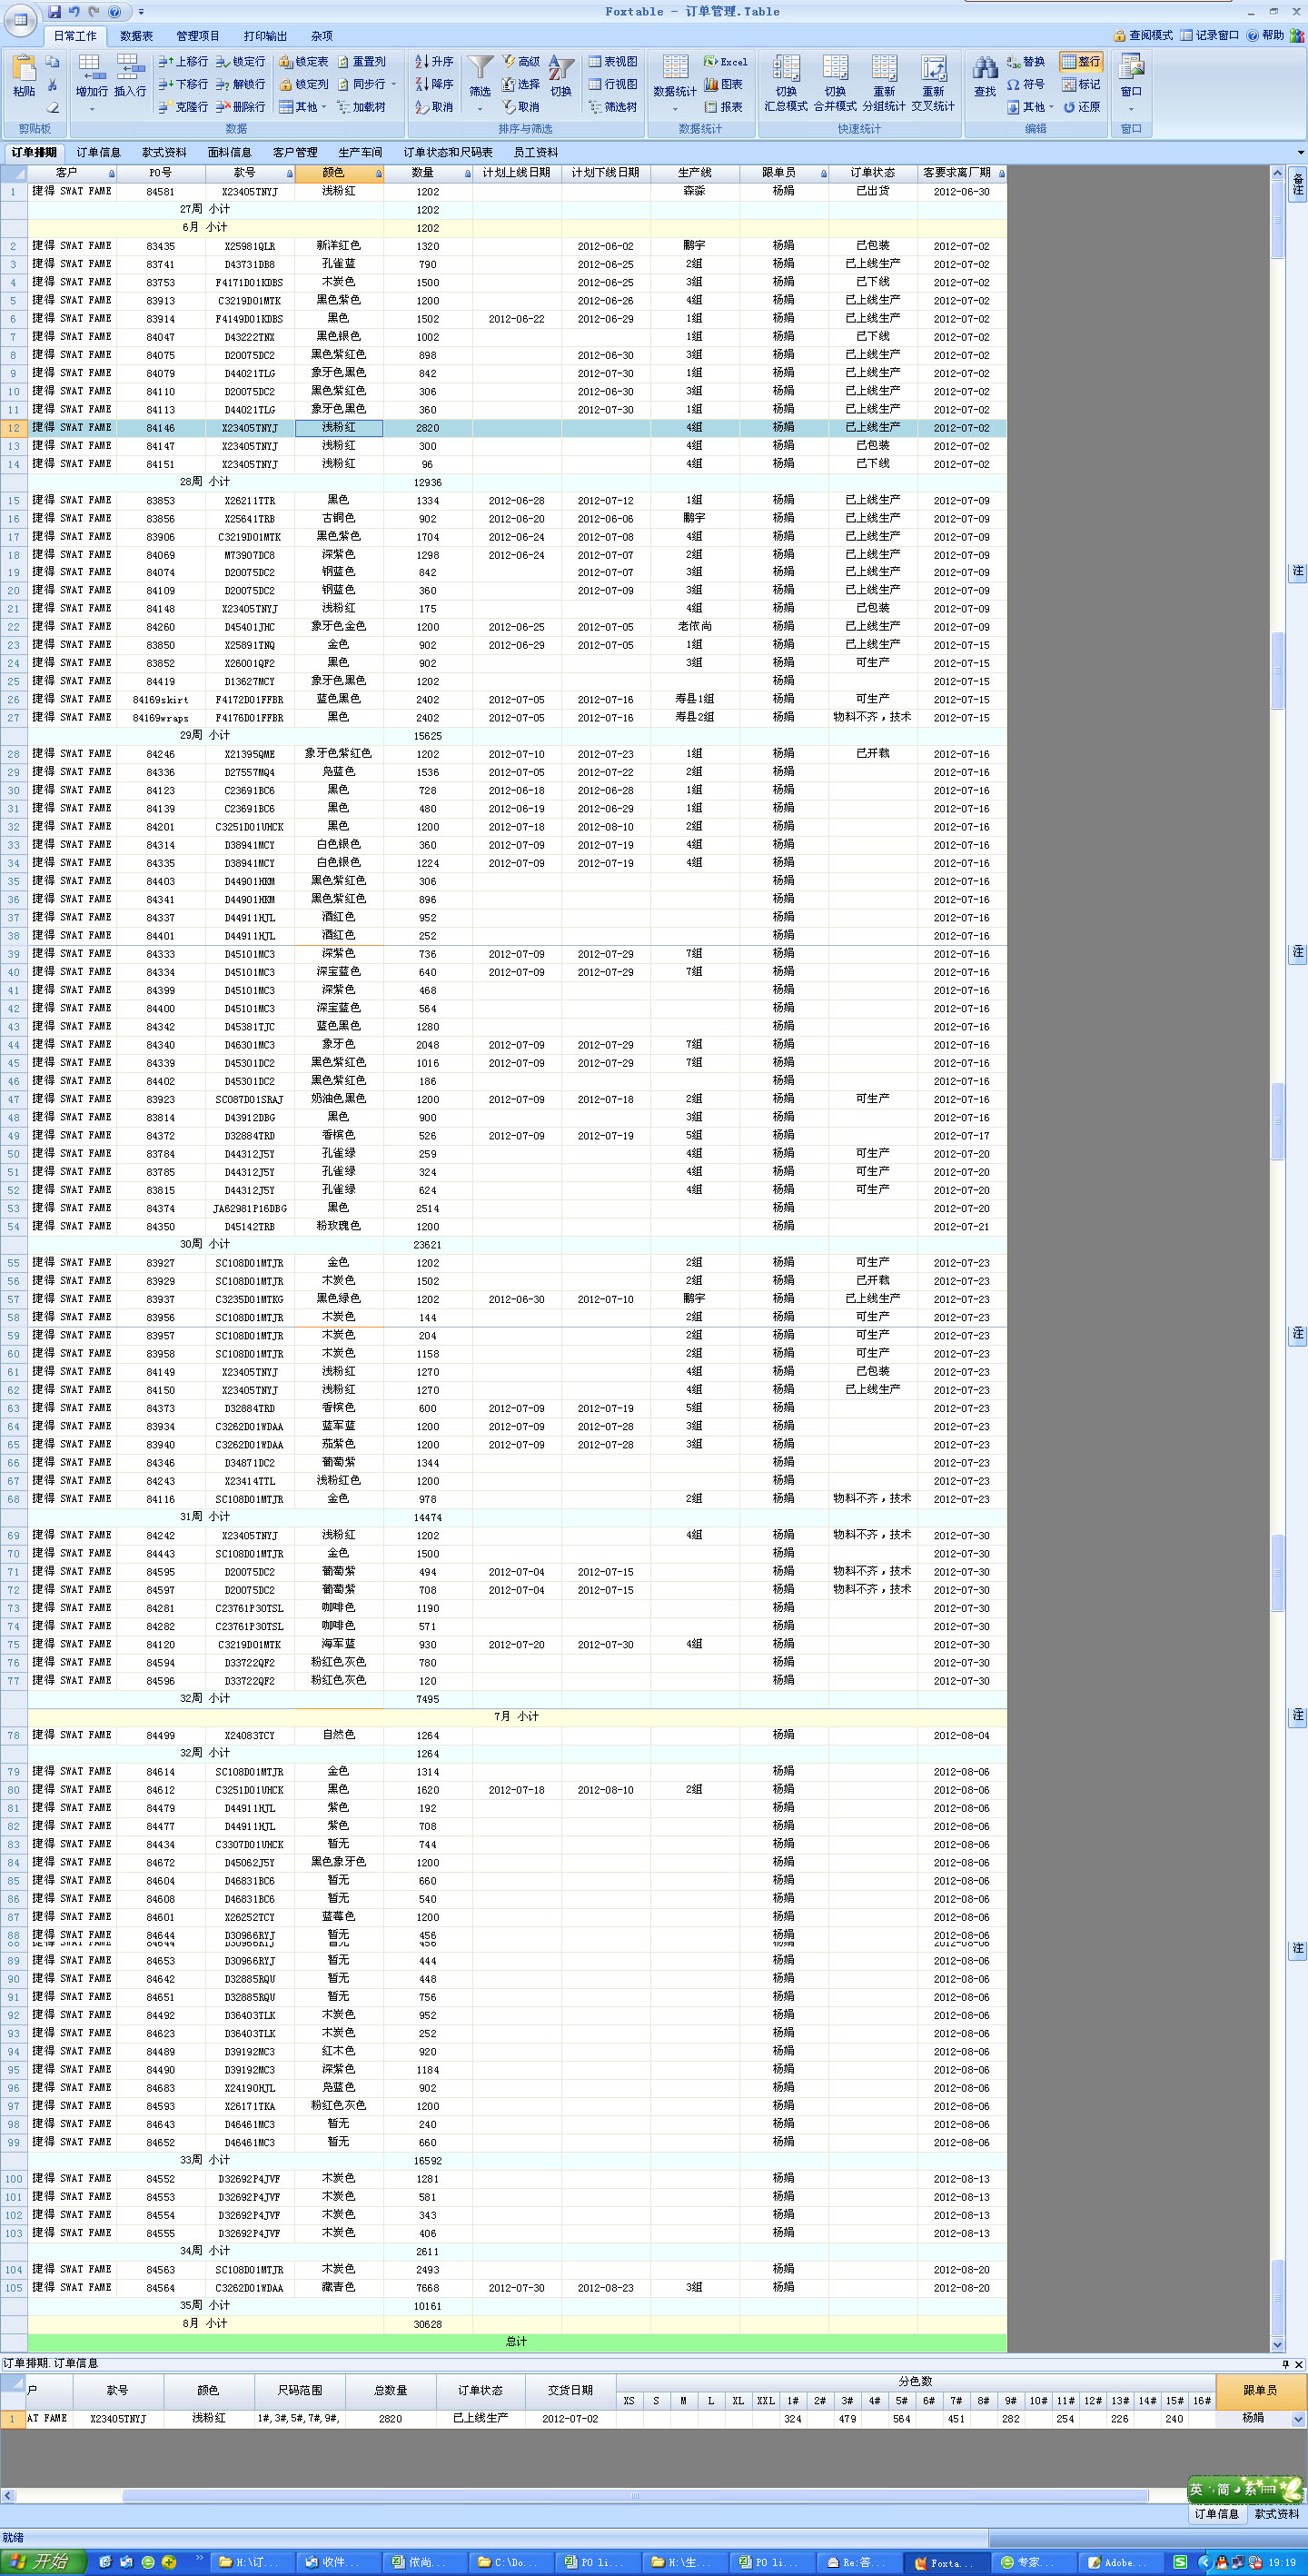Image resolution: width=1308 pixels, height=2576 pixels.
Task: Open the quick access toolbar customize arrow
Action: (141, 12)
